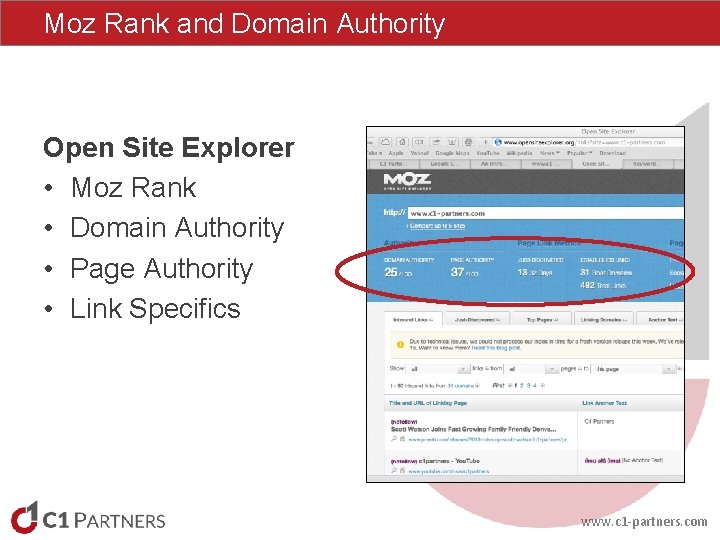Switch to the Keyword... browser tab
Image resolution: width=720 pixels, height=540 pixels.
(647, 163)
